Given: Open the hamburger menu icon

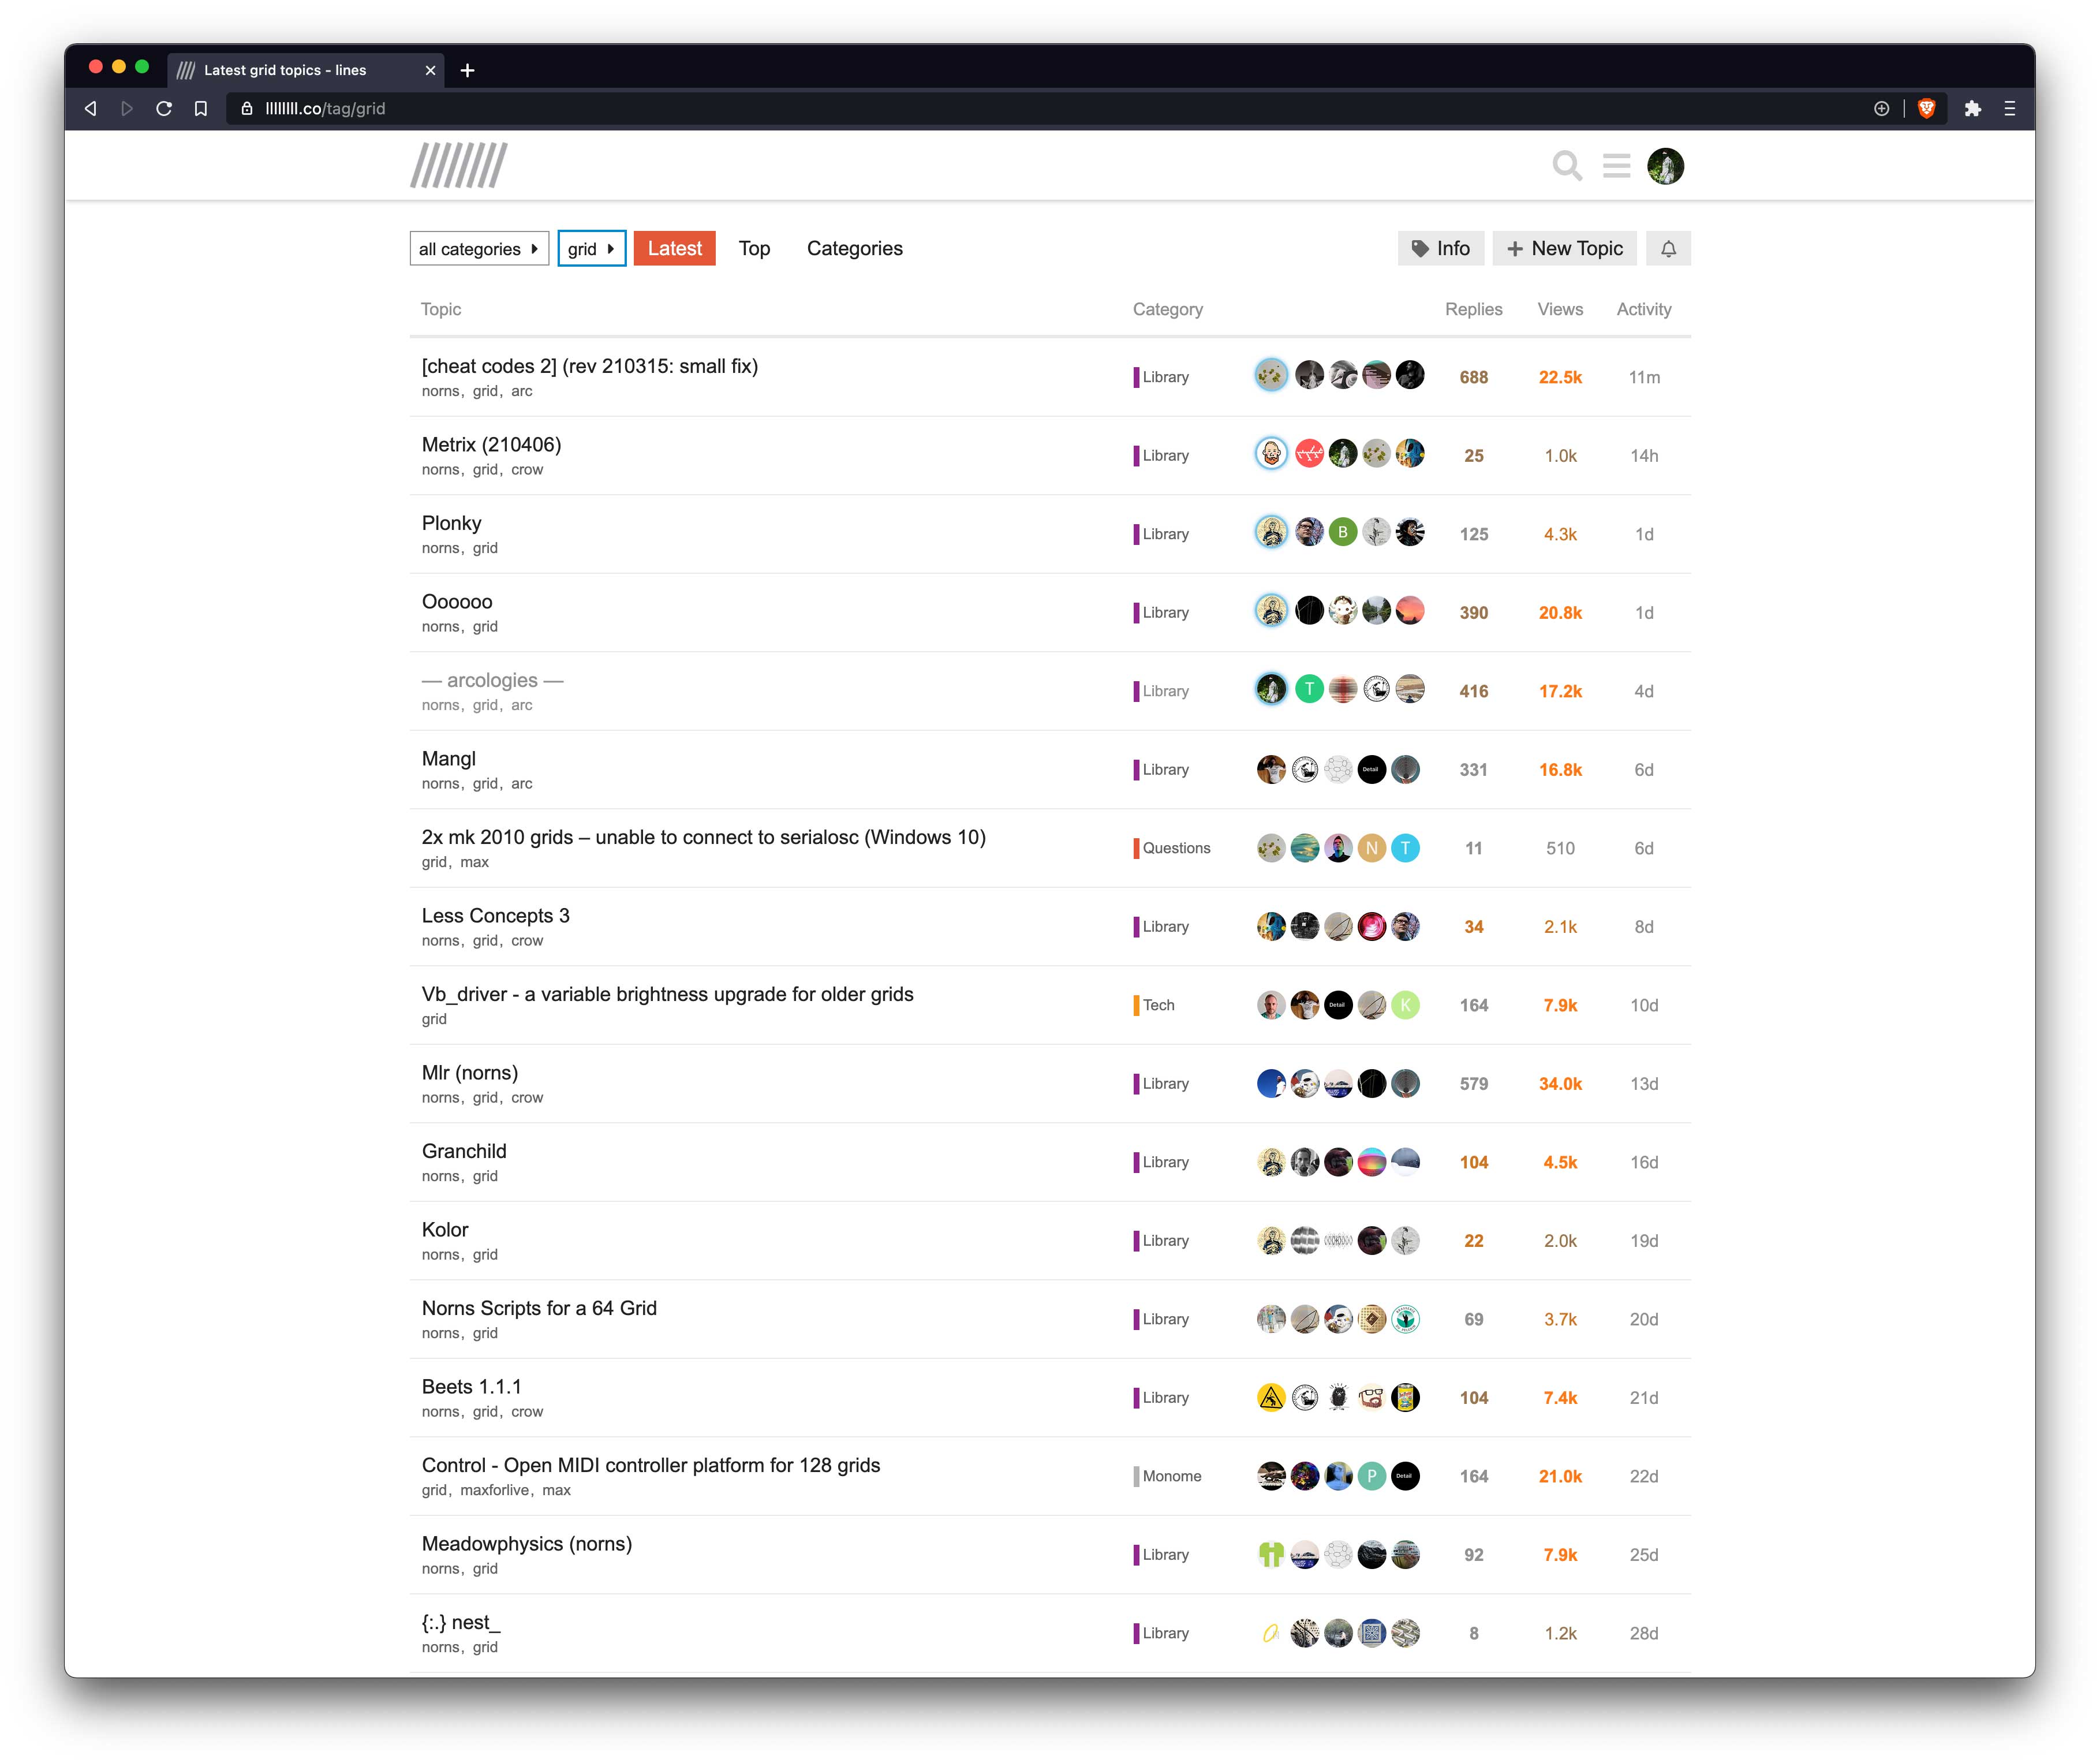Looking at the screenshot, I should pos(1616,165).
